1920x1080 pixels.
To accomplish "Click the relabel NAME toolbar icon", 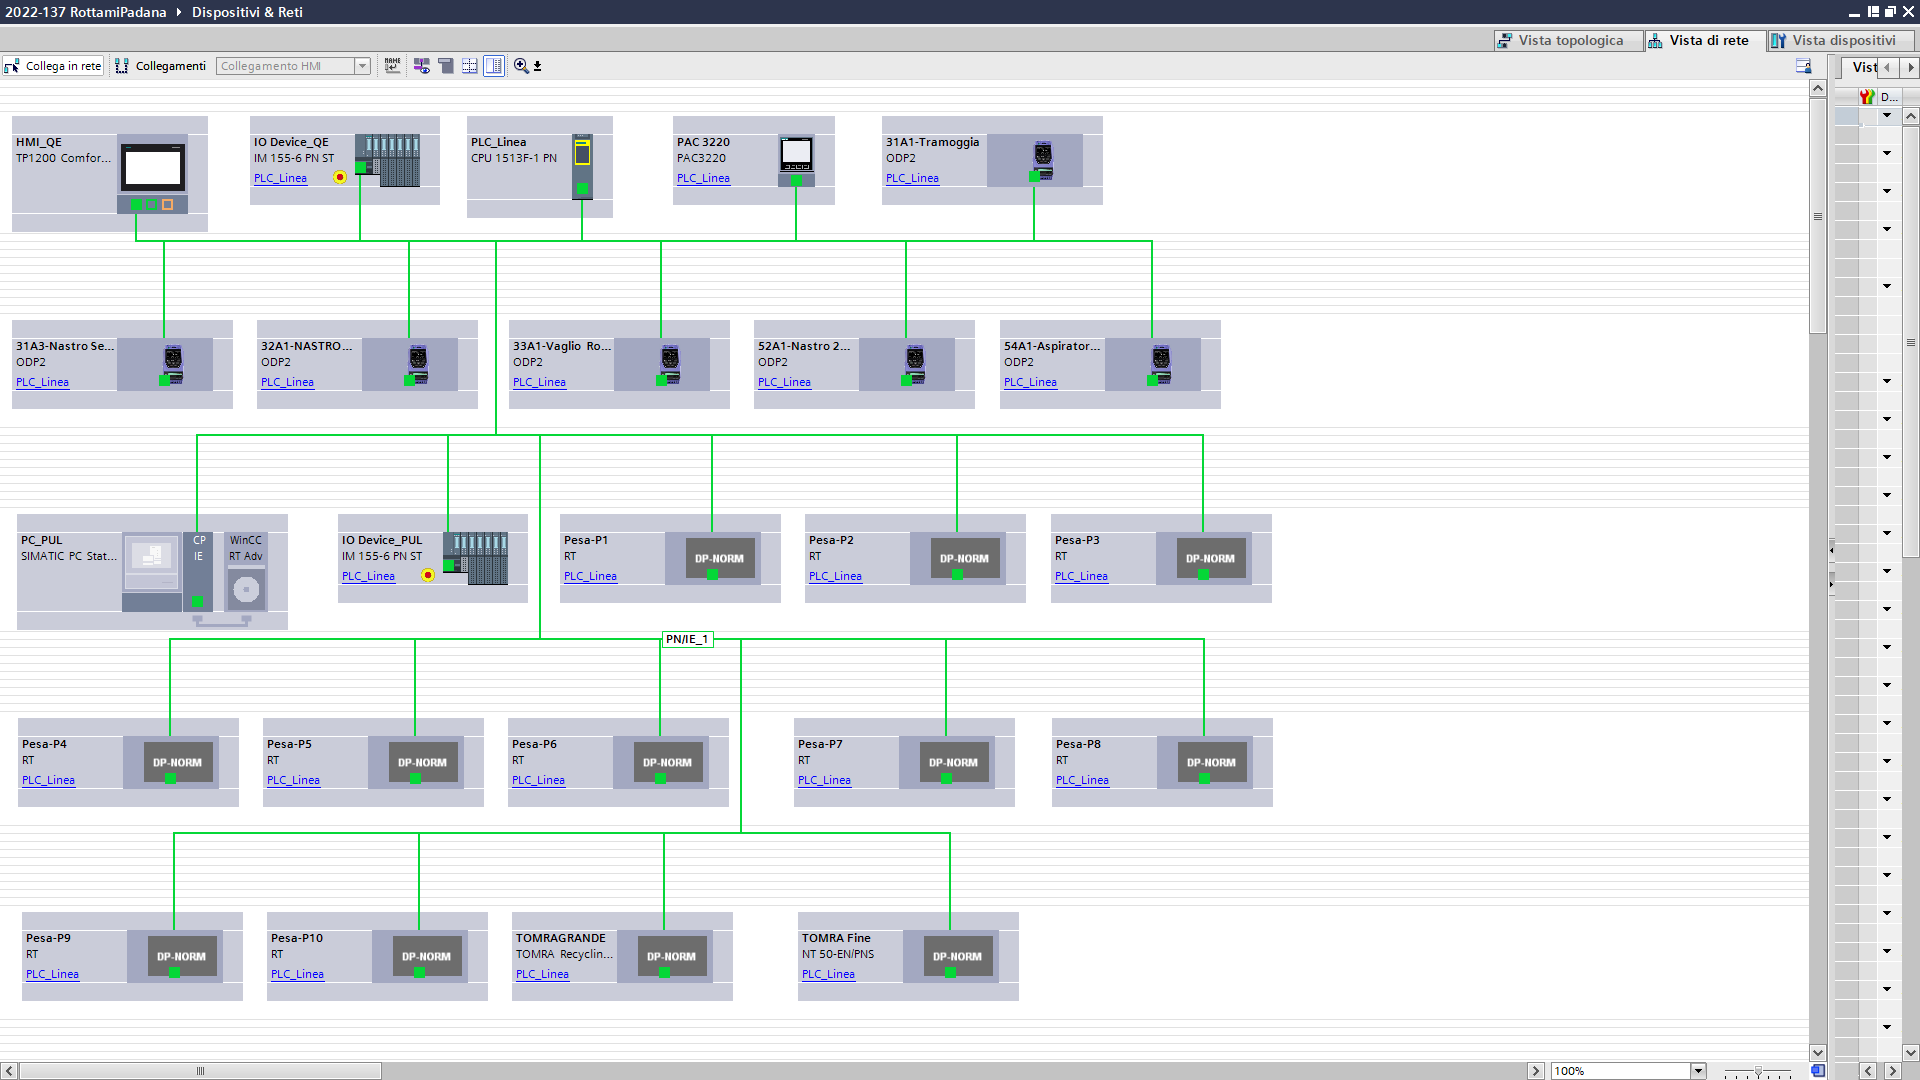I will [392, 66].
